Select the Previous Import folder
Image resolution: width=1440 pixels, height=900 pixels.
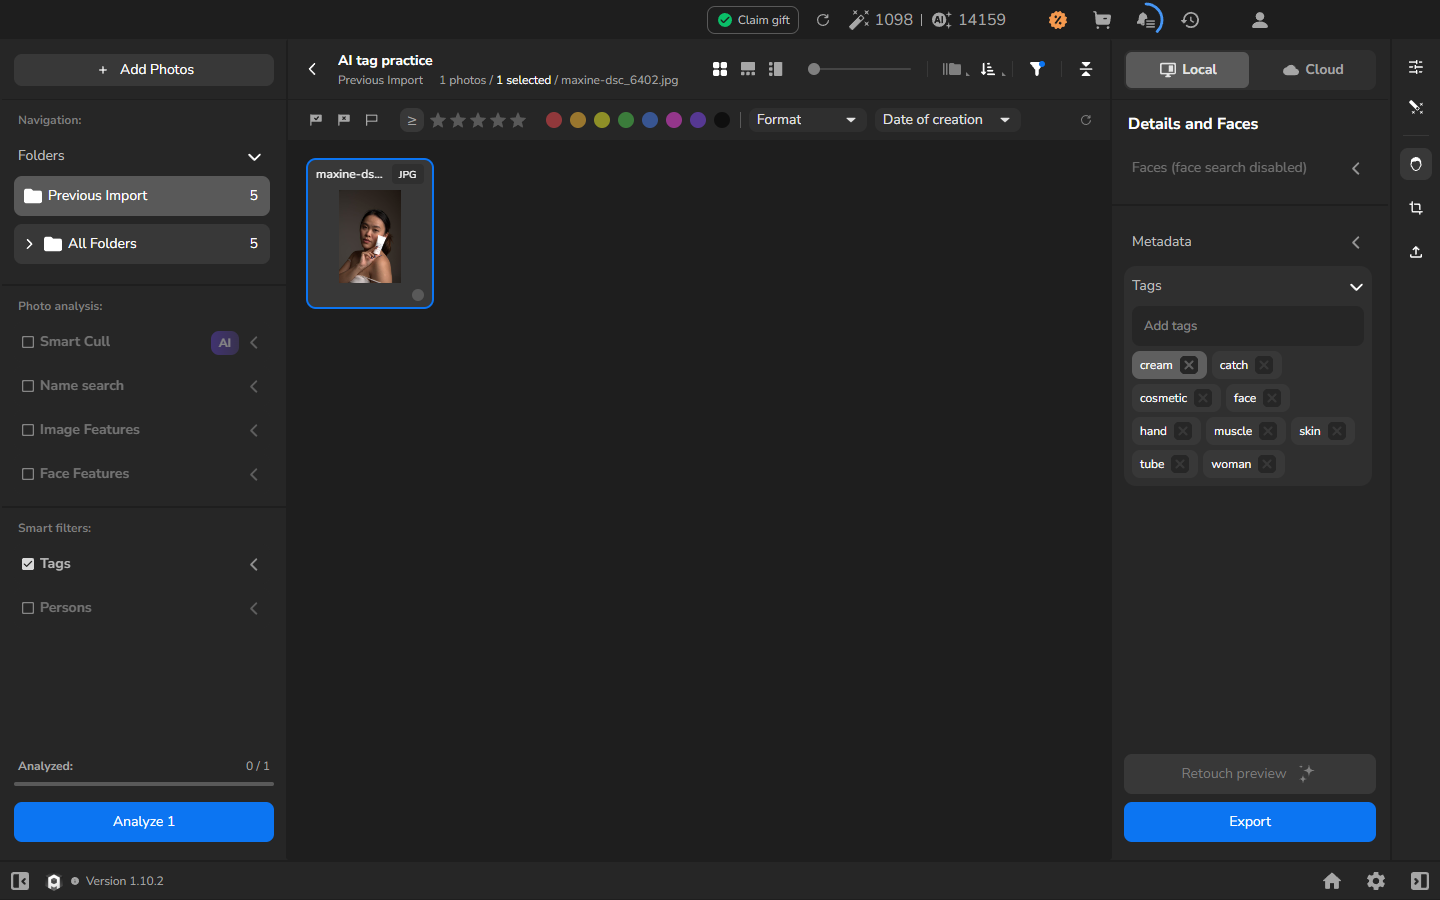click(142, 196)
